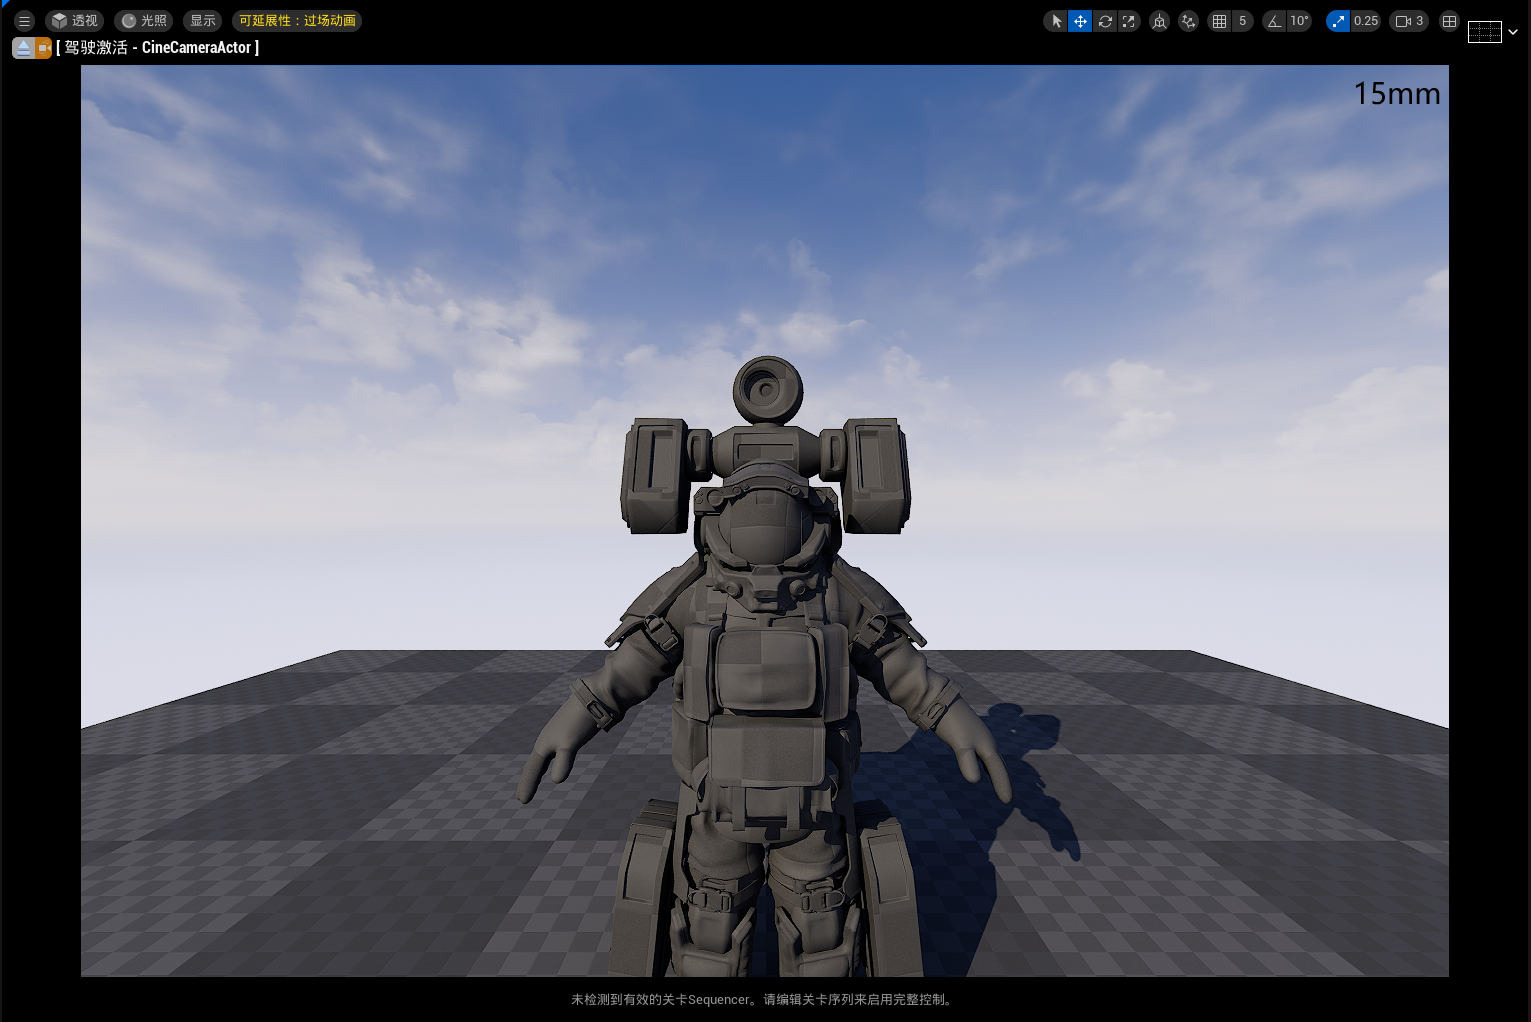
Task: Open the viewport options hamburger menu
Action: (x=25, y=21)
